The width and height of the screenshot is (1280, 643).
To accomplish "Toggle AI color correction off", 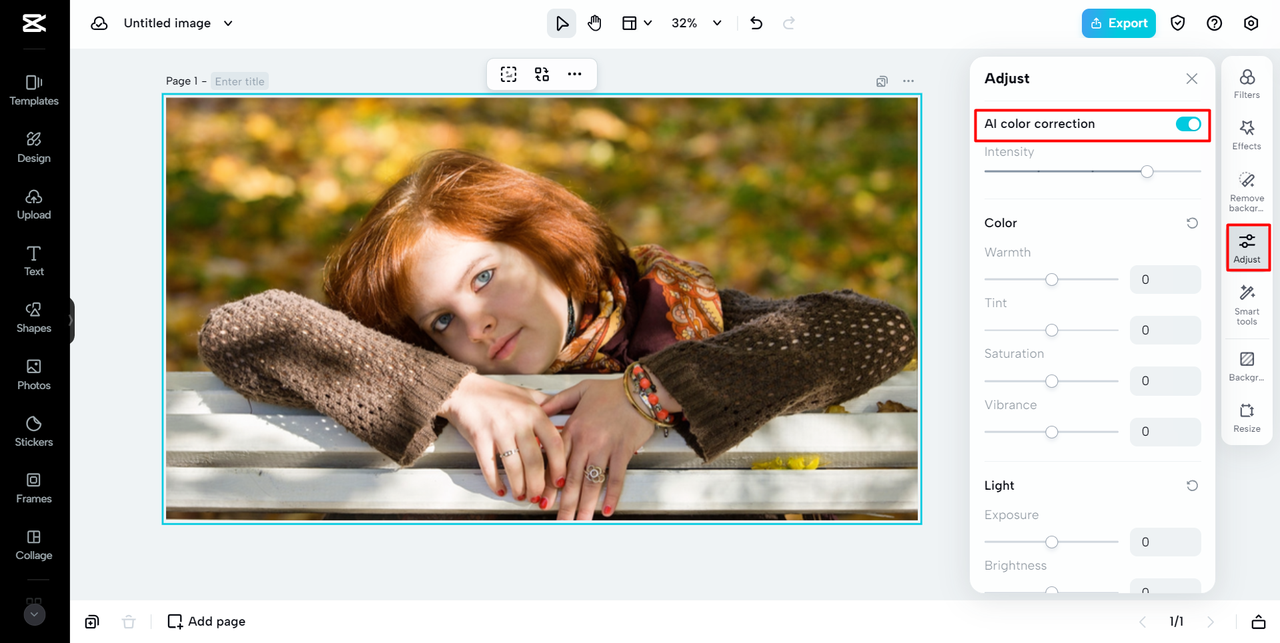I will pyautogui.click(x=1188, y=124).
